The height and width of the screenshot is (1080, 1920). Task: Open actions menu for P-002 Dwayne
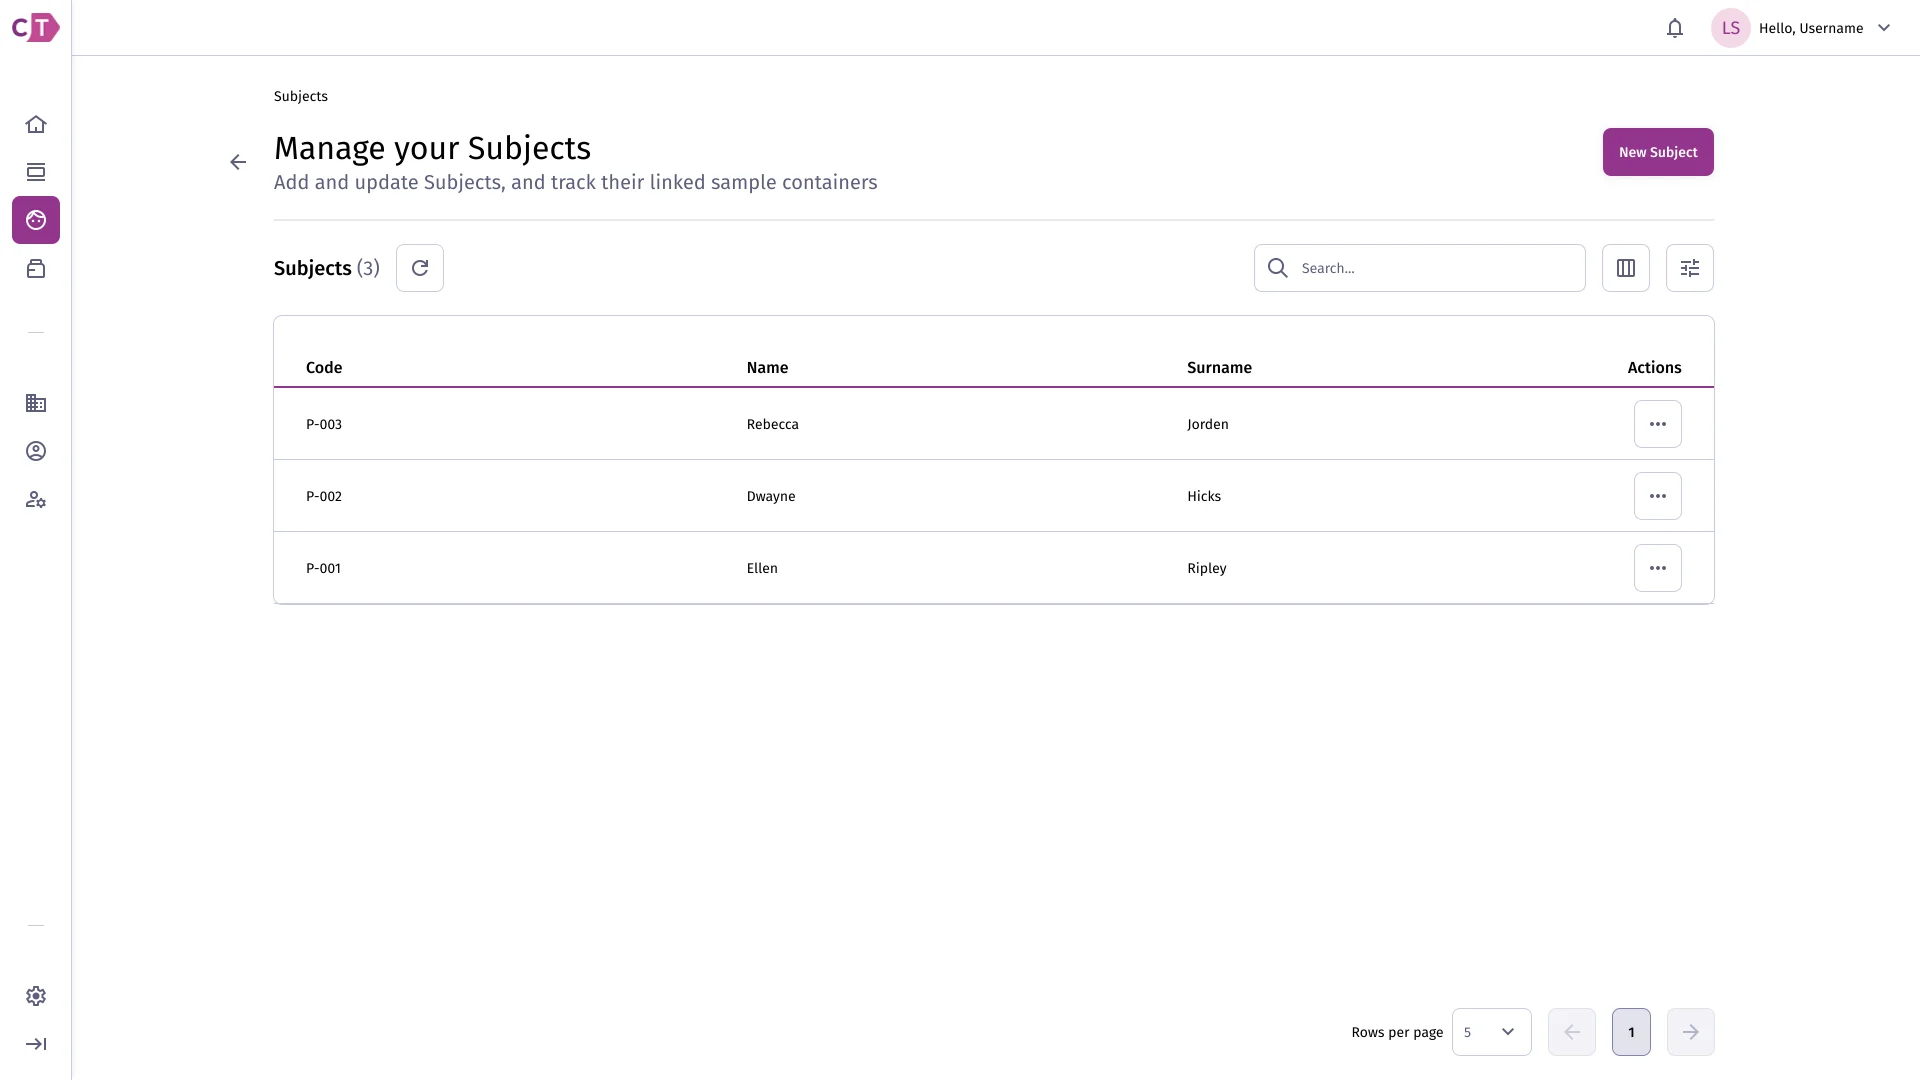pyautogui.click(x=1658, y=496)
